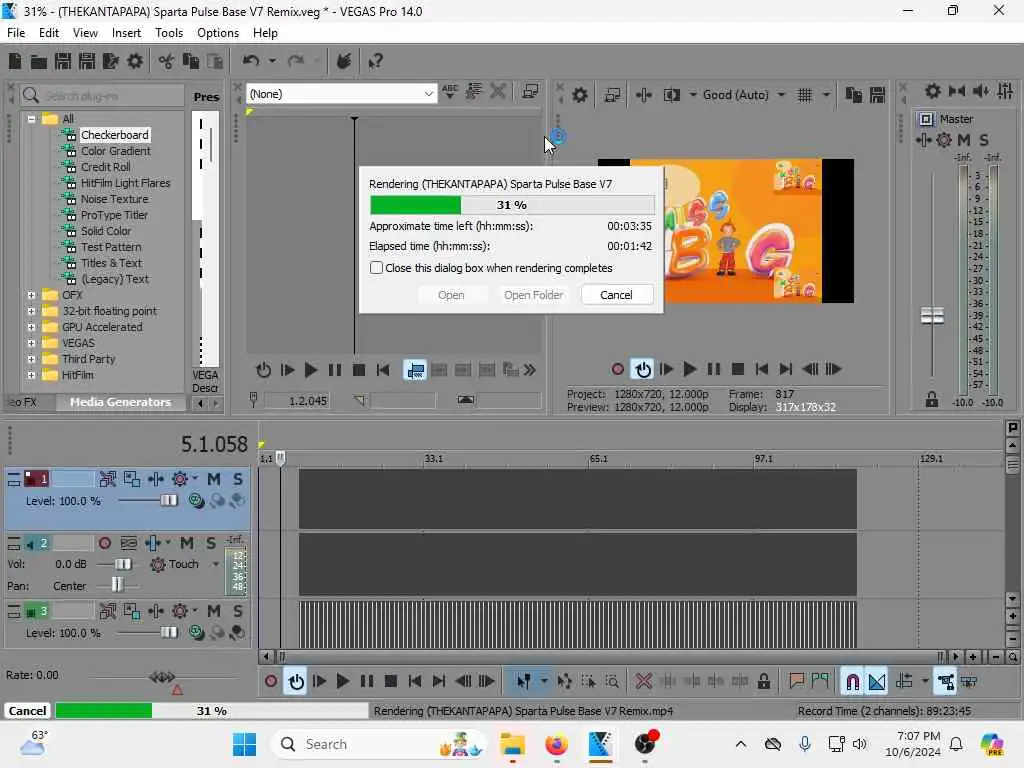Select the Solid Color generator
Image resolution: width=1024 pixels, height=768 pixels.
(x=106, y=231)
